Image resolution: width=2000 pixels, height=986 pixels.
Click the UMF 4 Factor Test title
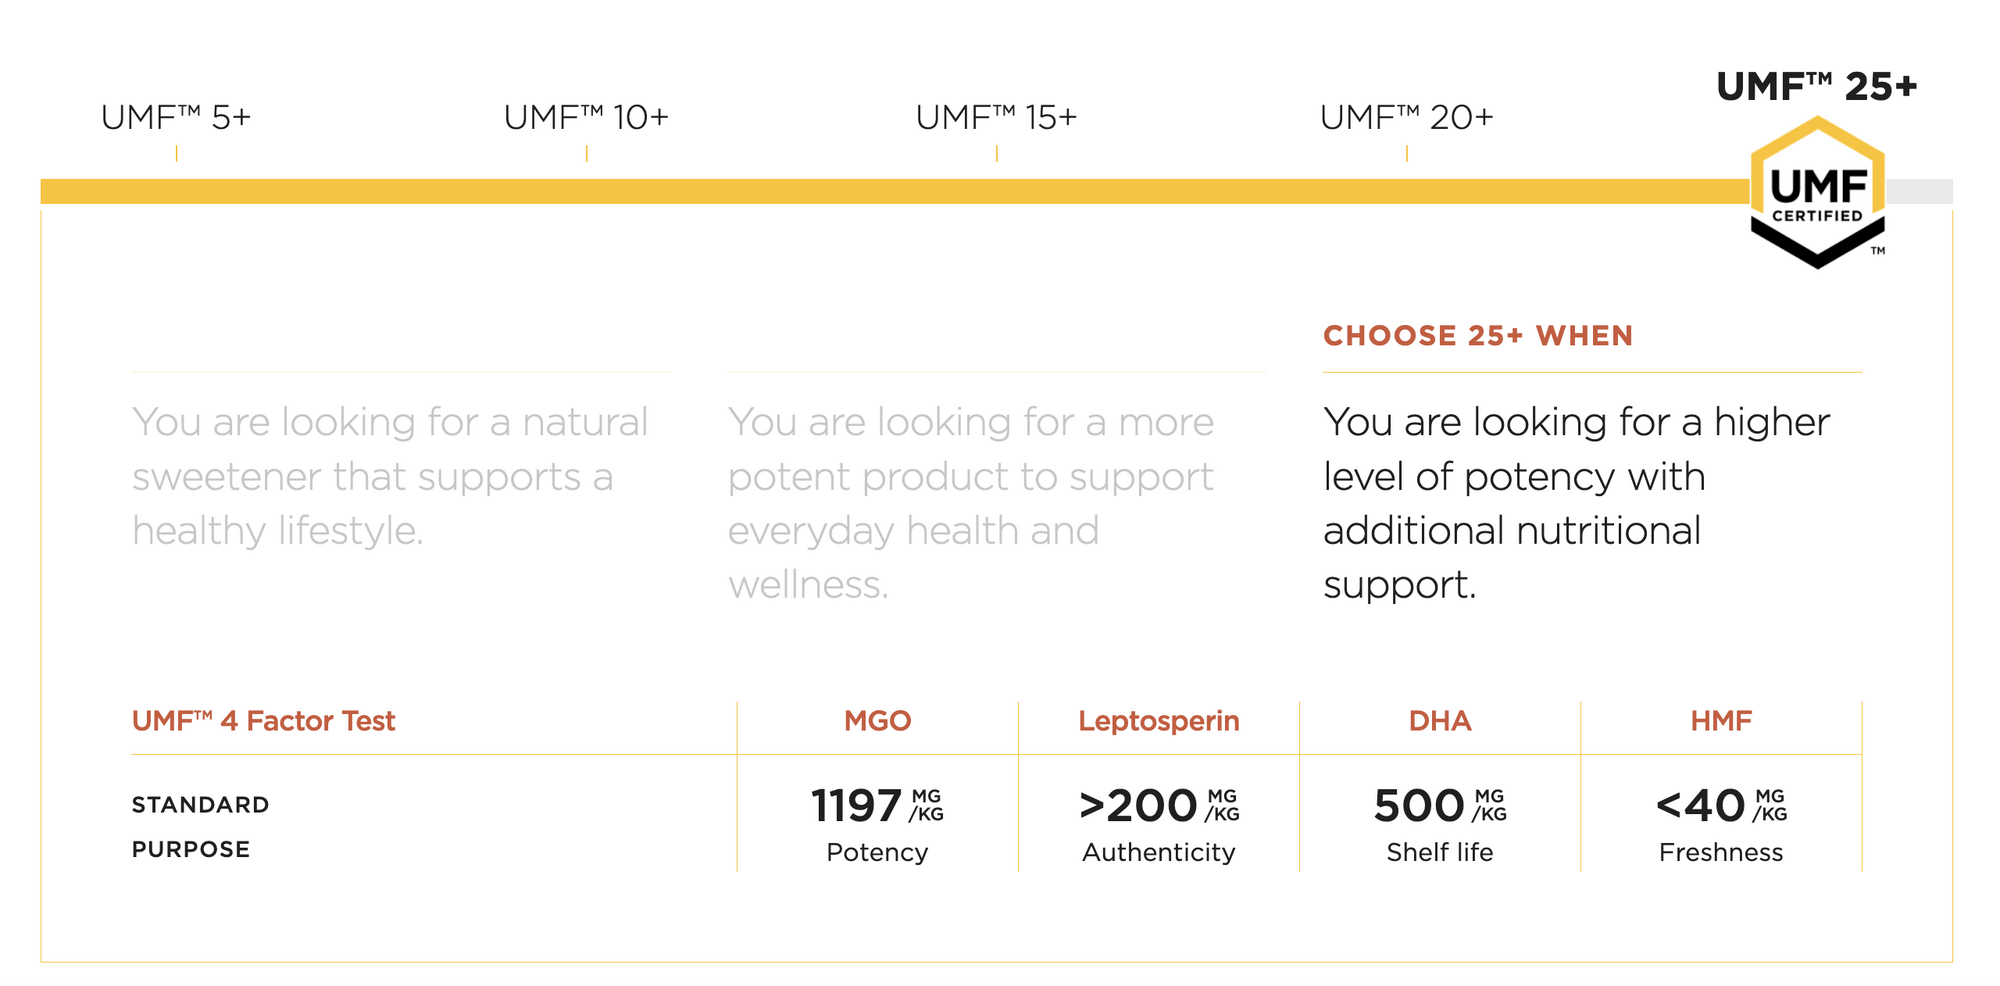coord(263,721)
